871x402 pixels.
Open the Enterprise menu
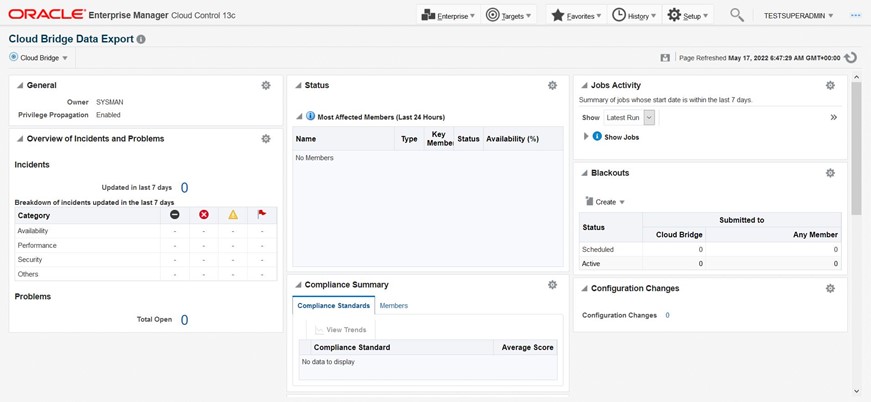pos(448,16)
